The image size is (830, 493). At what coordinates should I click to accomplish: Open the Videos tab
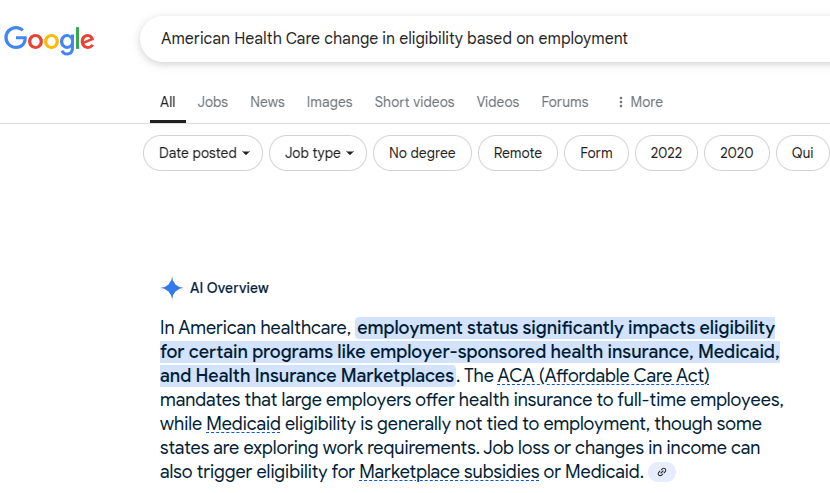(498, 102)
